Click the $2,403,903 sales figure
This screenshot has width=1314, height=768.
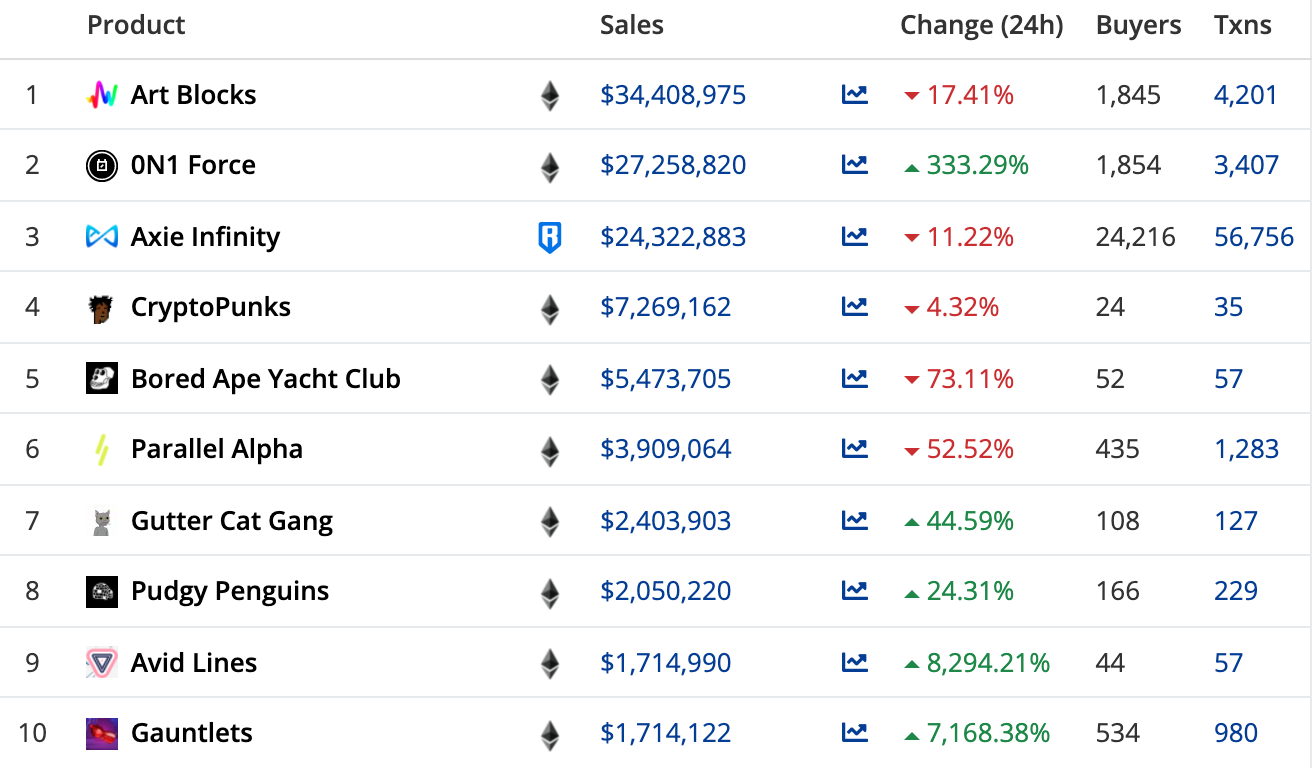[666, 521]
